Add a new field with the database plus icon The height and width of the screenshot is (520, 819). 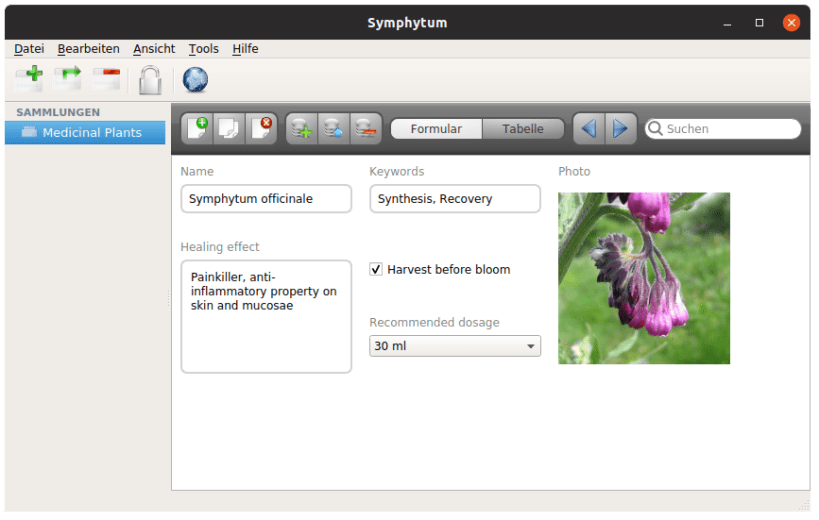(x=302, y=128)
